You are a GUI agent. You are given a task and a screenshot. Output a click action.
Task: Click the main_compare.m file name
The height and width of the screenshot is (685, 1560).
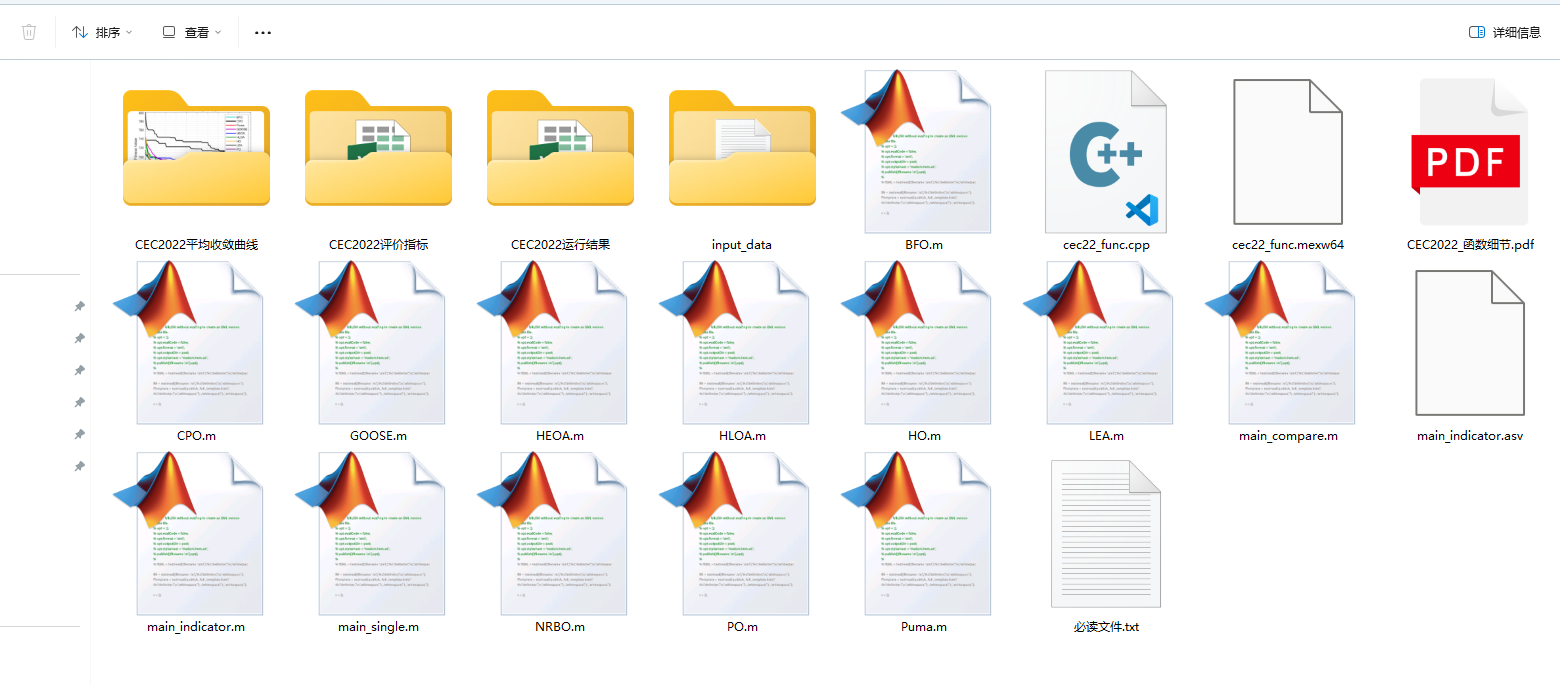coord(1288,436)
